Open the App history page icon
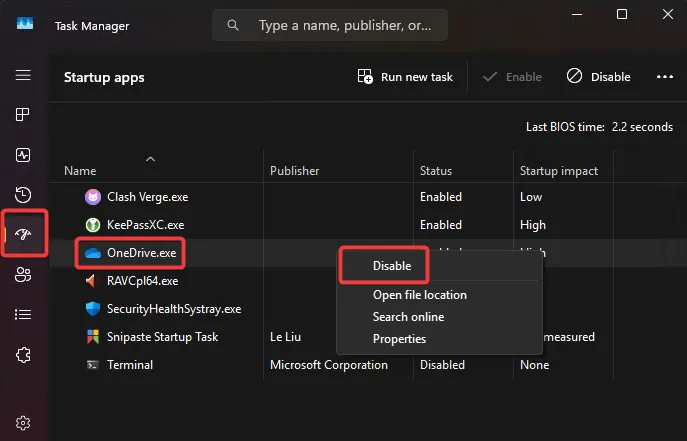 (23, 195)
